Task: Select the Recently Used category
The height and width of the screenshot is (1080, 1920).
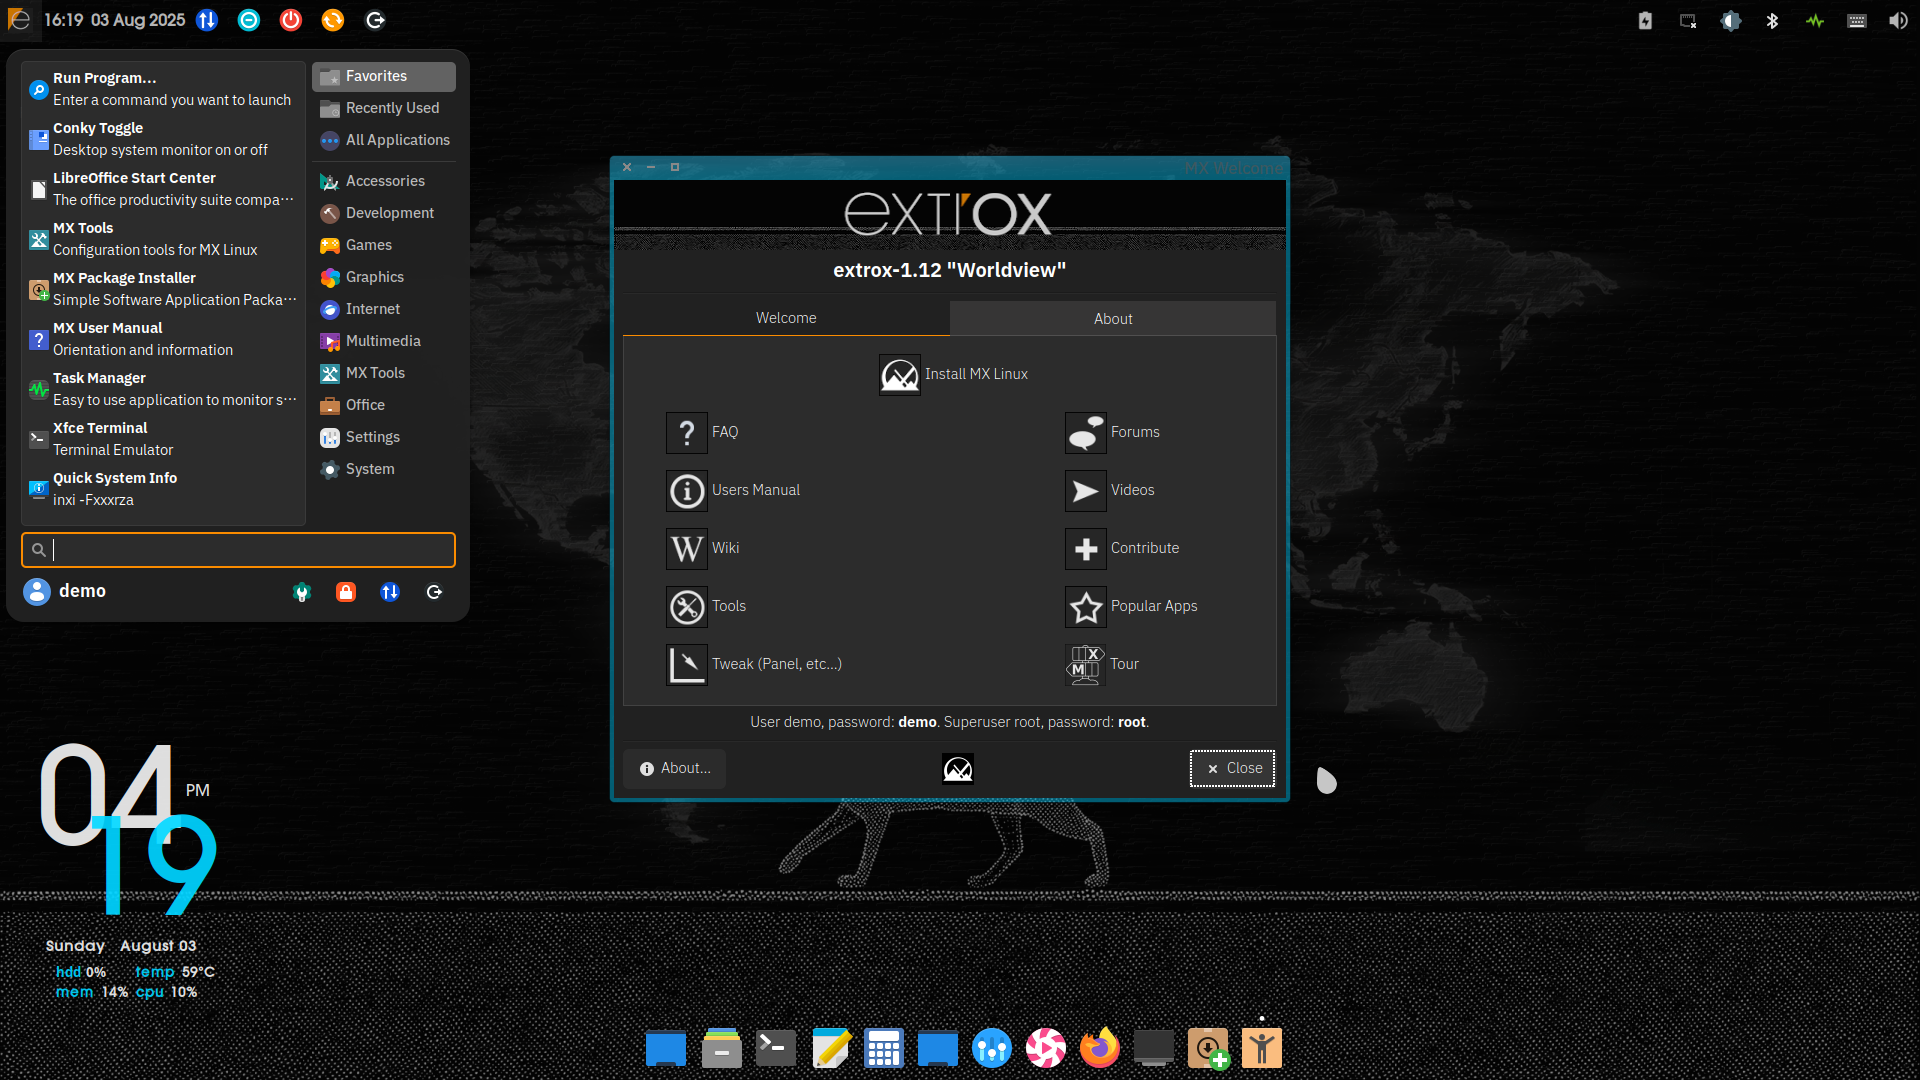Action: pyautogui.click(x=384, y=108)
